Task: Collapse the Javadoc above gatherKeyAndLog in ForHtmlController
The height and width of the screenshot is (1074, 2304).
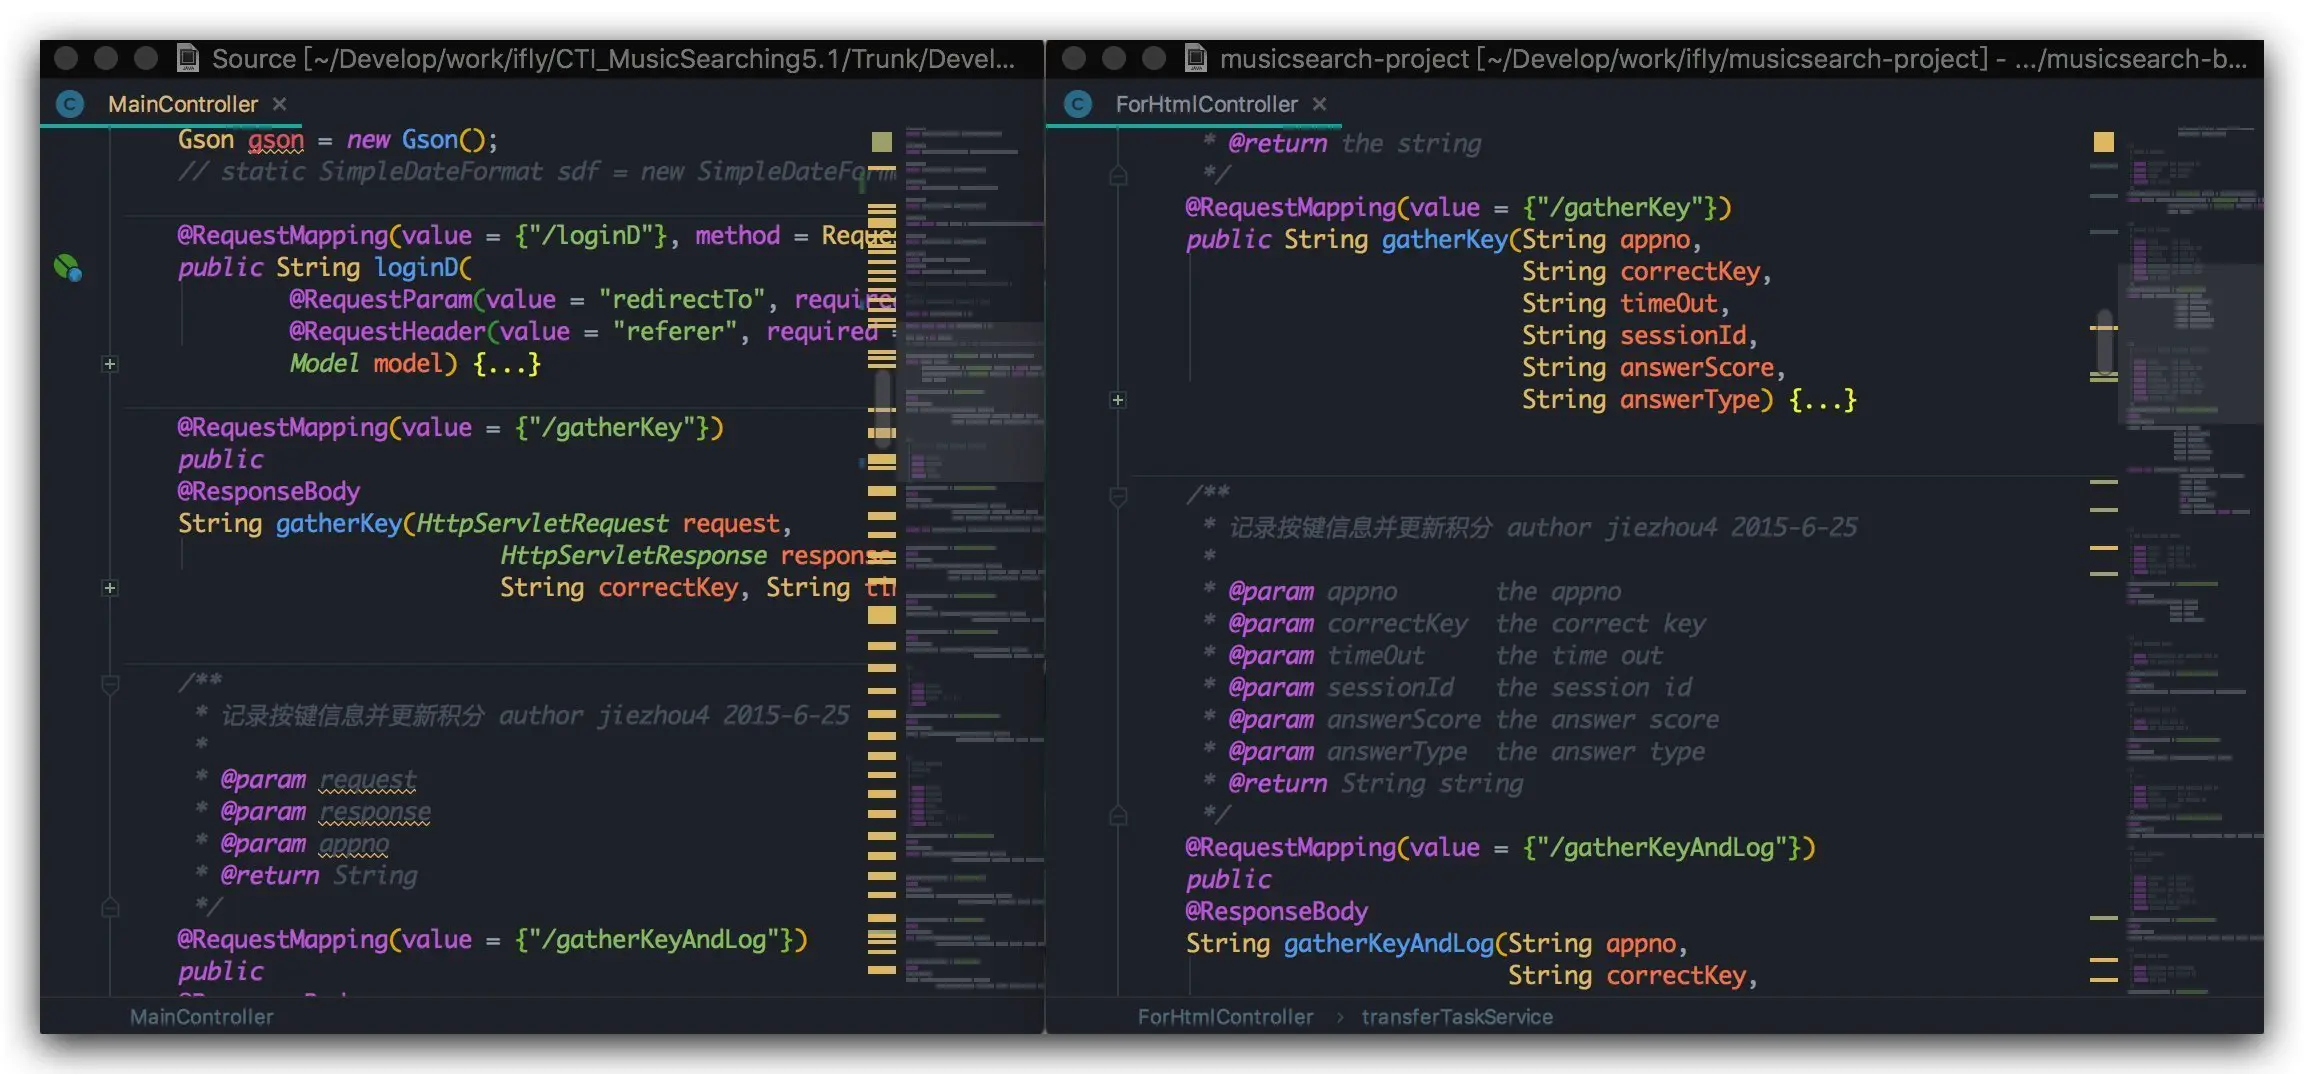Action: 1118,496
